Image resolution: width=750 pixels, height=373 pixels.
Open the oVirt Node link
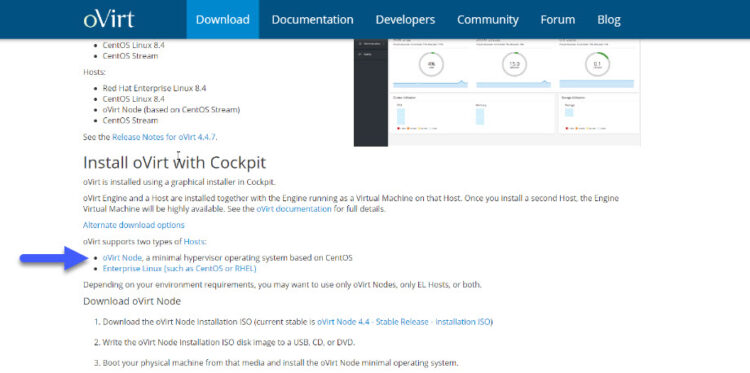coord(122,258)
